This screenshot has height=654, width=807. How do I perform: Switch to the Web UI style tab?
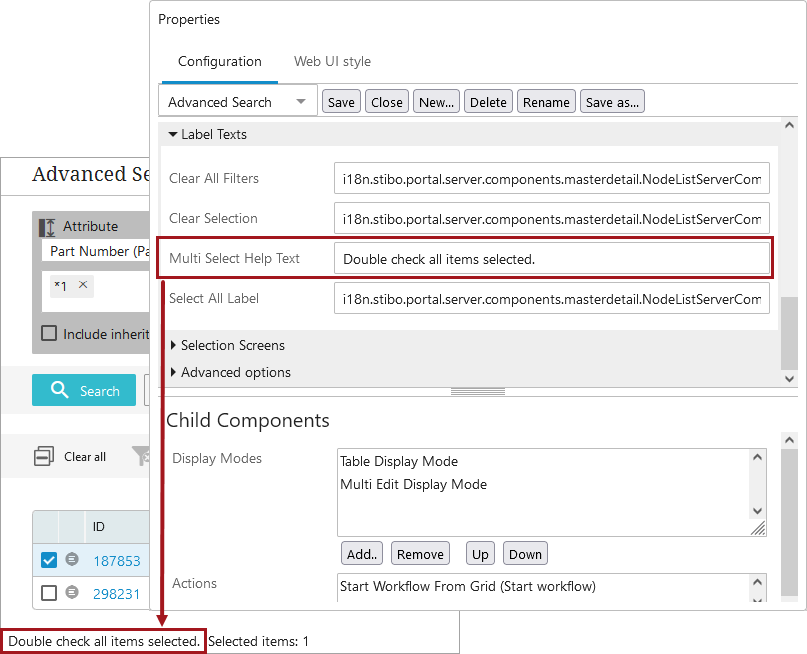coord(332,62)
